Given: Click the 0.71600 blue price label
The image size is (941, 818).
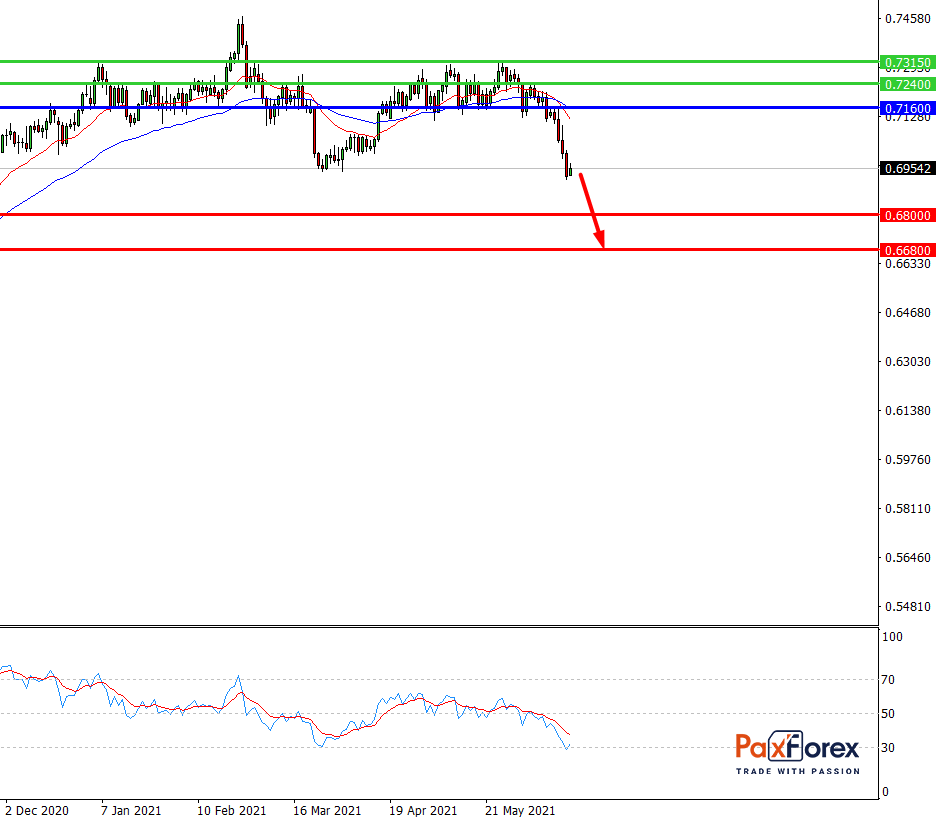Looking at the screenshot, I should [x=907, y=109].
